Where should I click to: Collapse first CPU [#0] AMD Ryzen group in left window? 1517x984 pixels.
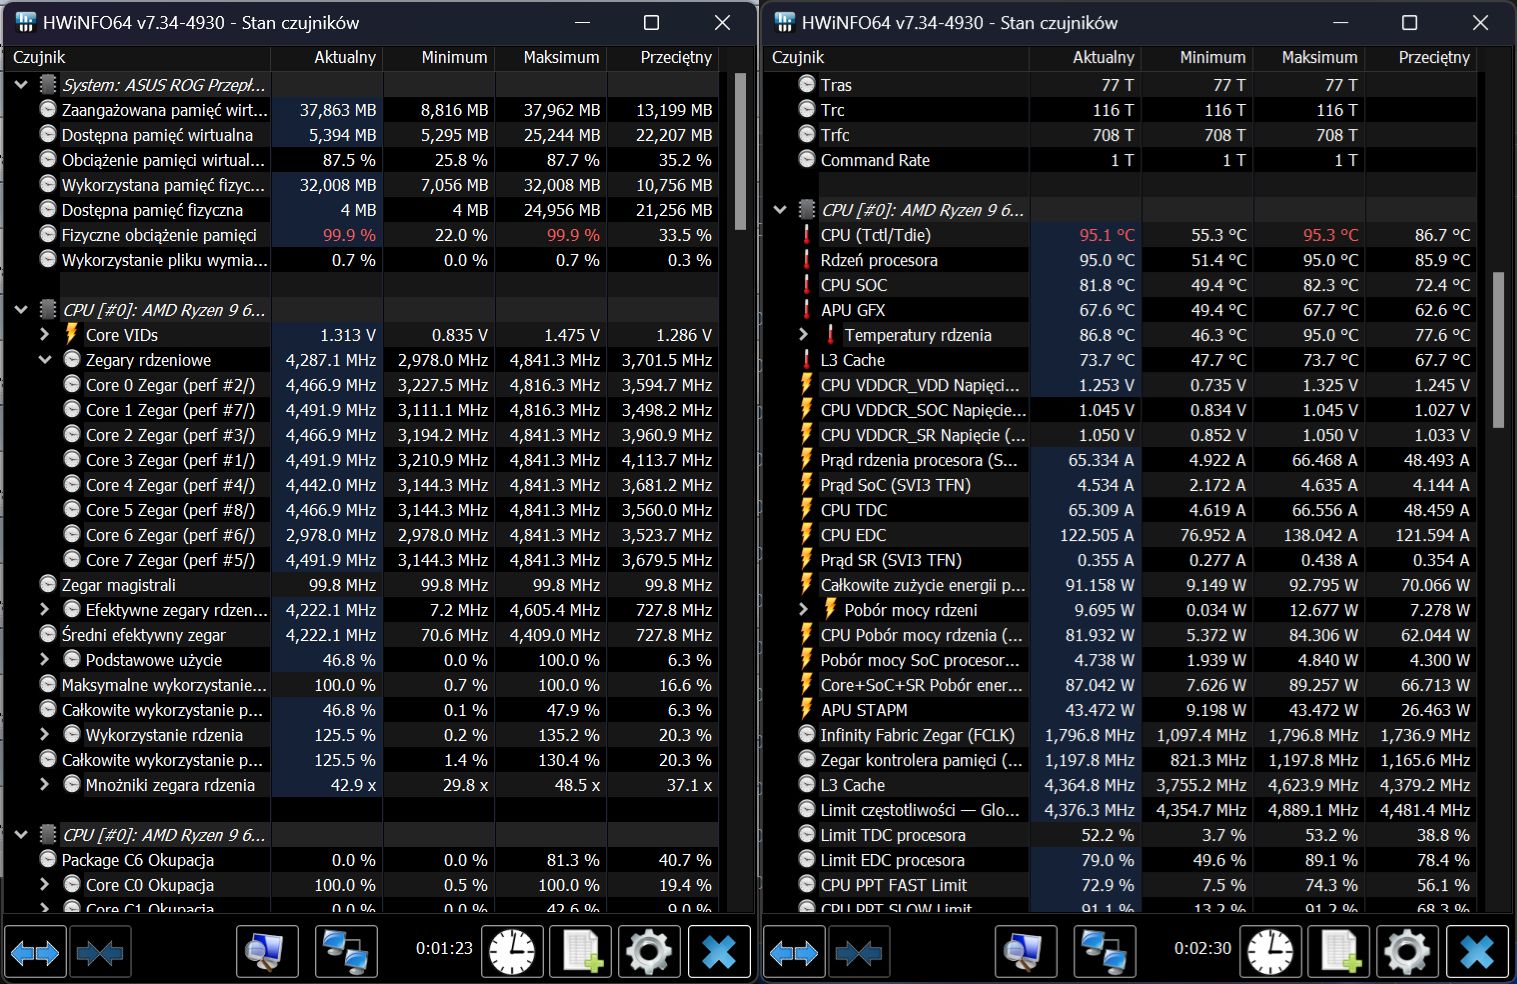(x=21, y=310)
